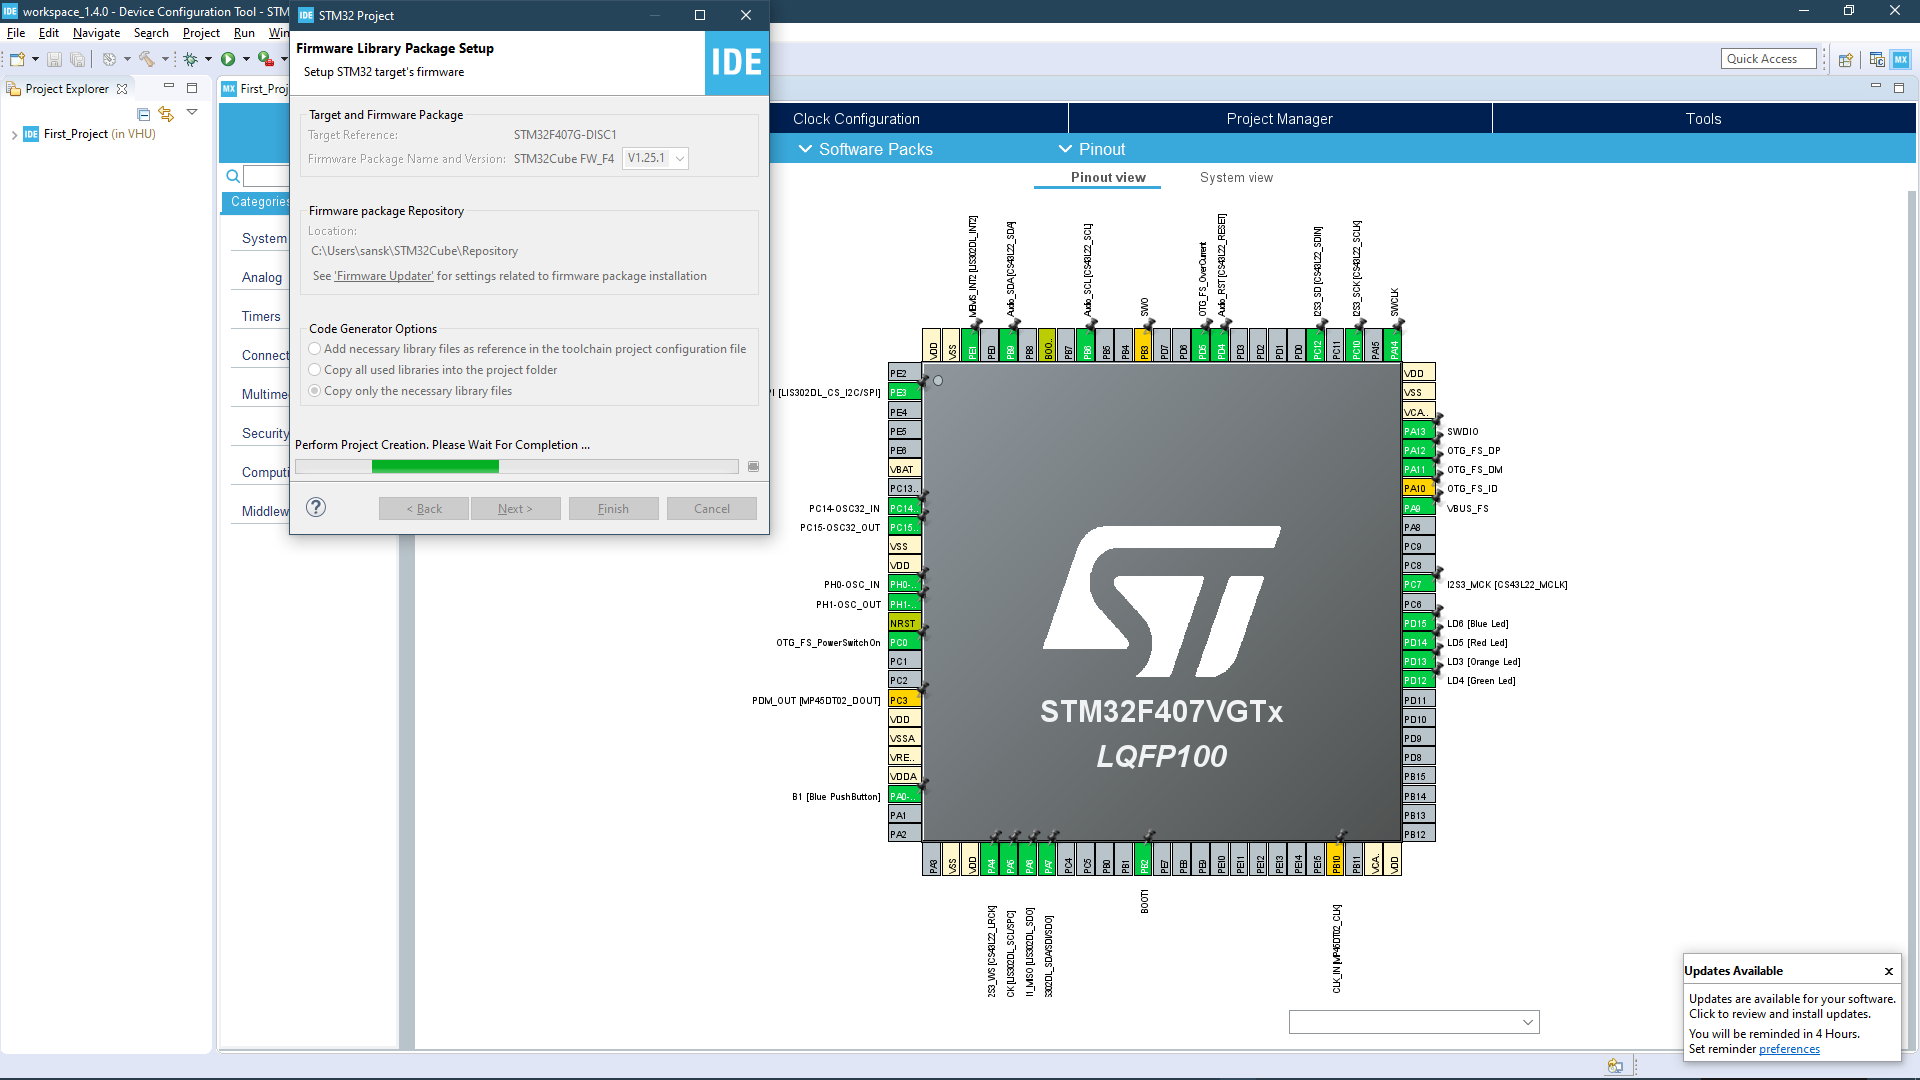1920x1080 pixels.
Task: Select 'Add necessary library files as reference' option
Action: pyautogui.click(x=315, y=349)
